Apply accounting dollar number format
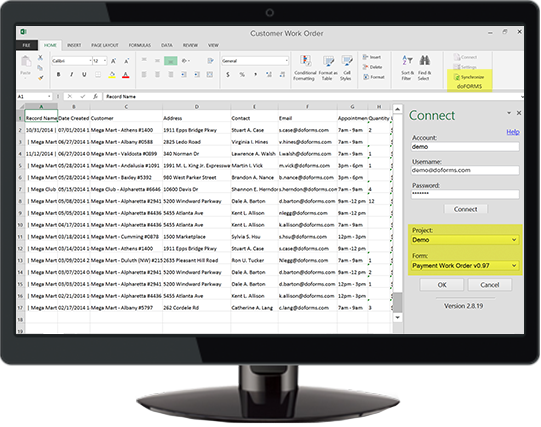Screen dimensions: 541x427 click(228, 75)
